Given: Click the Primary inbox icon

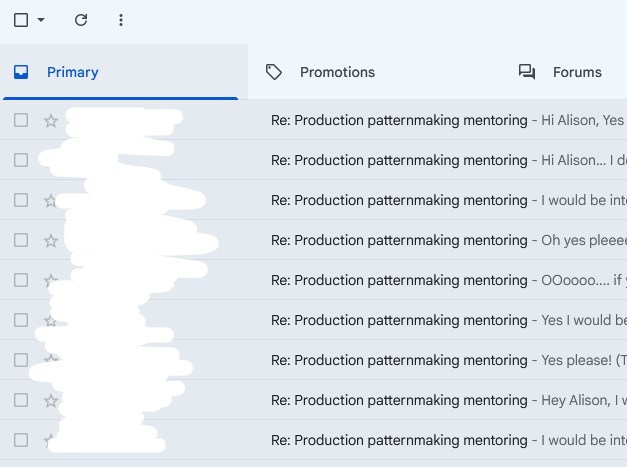Looking at the screenshot, I should point(21,72).
